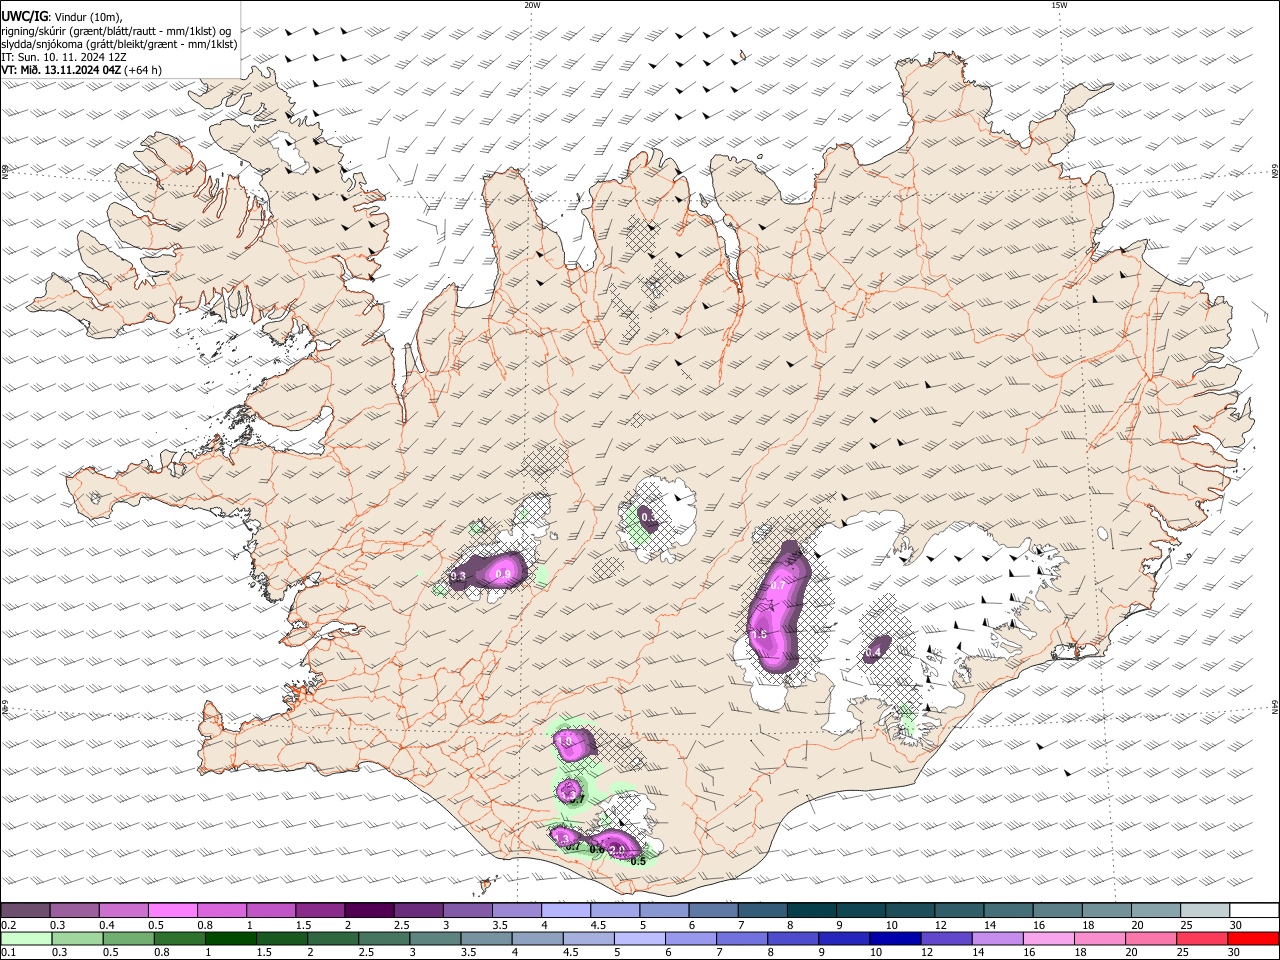Click the '2.0' precipitation value label

pyautogui.click(x=617, y=850)
